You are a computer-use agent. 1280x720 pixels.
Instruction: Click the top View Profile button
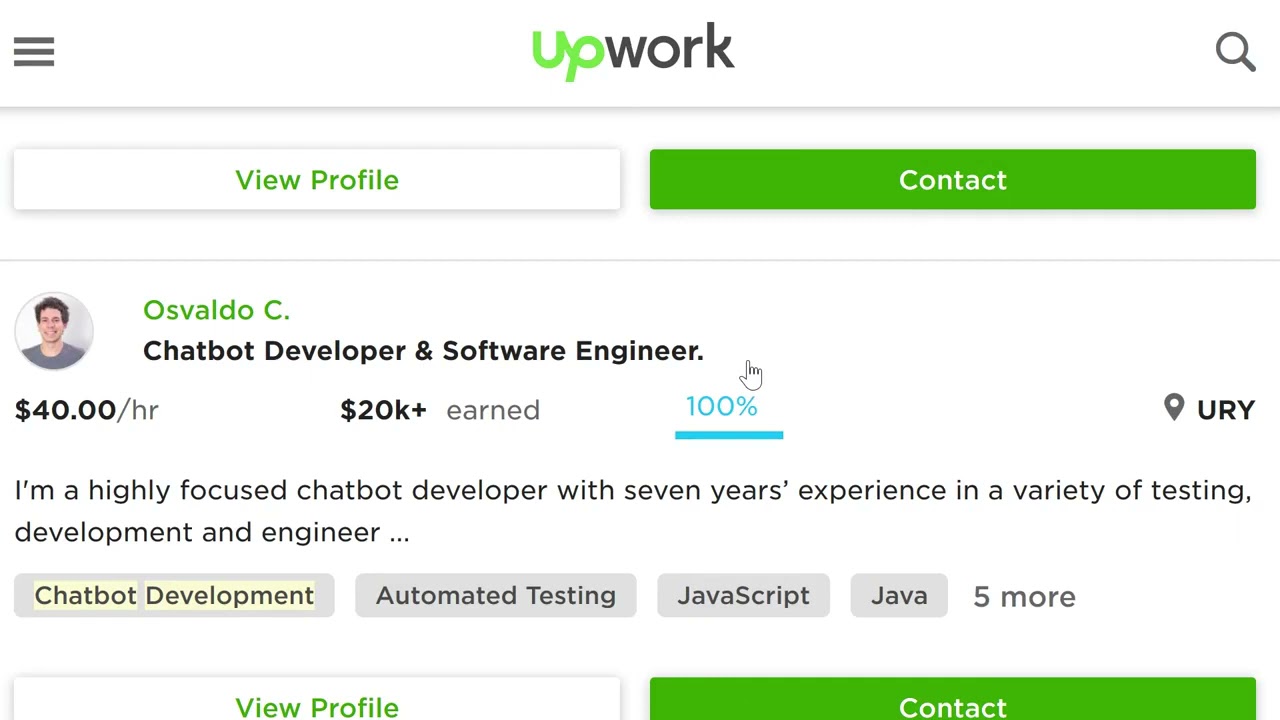click(x=317, y=180)
